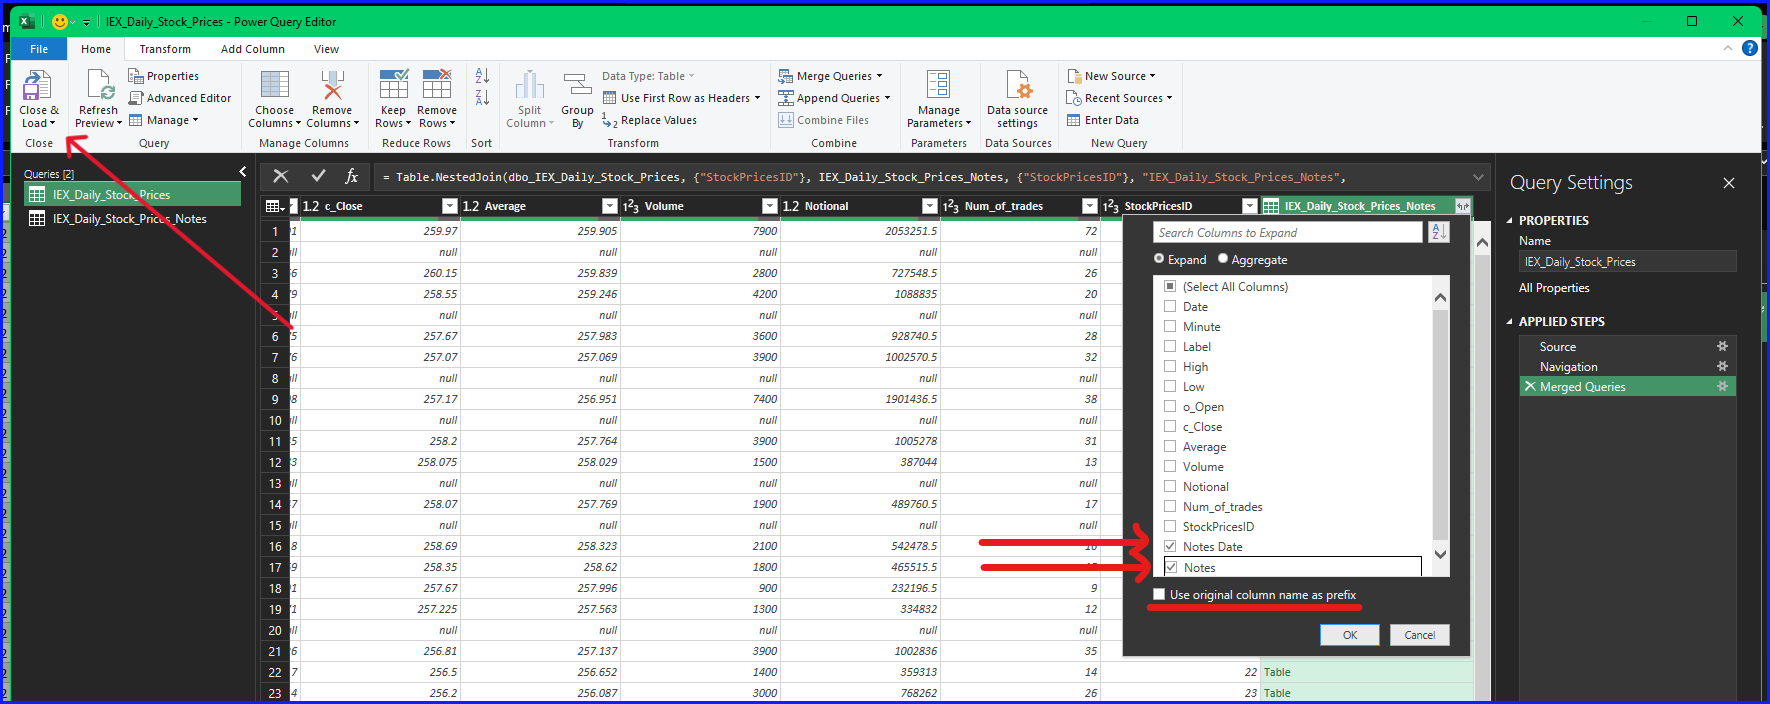Screen dimensions: 1770x704
Task: Click the Keep Rows icon
Action: 393,85
